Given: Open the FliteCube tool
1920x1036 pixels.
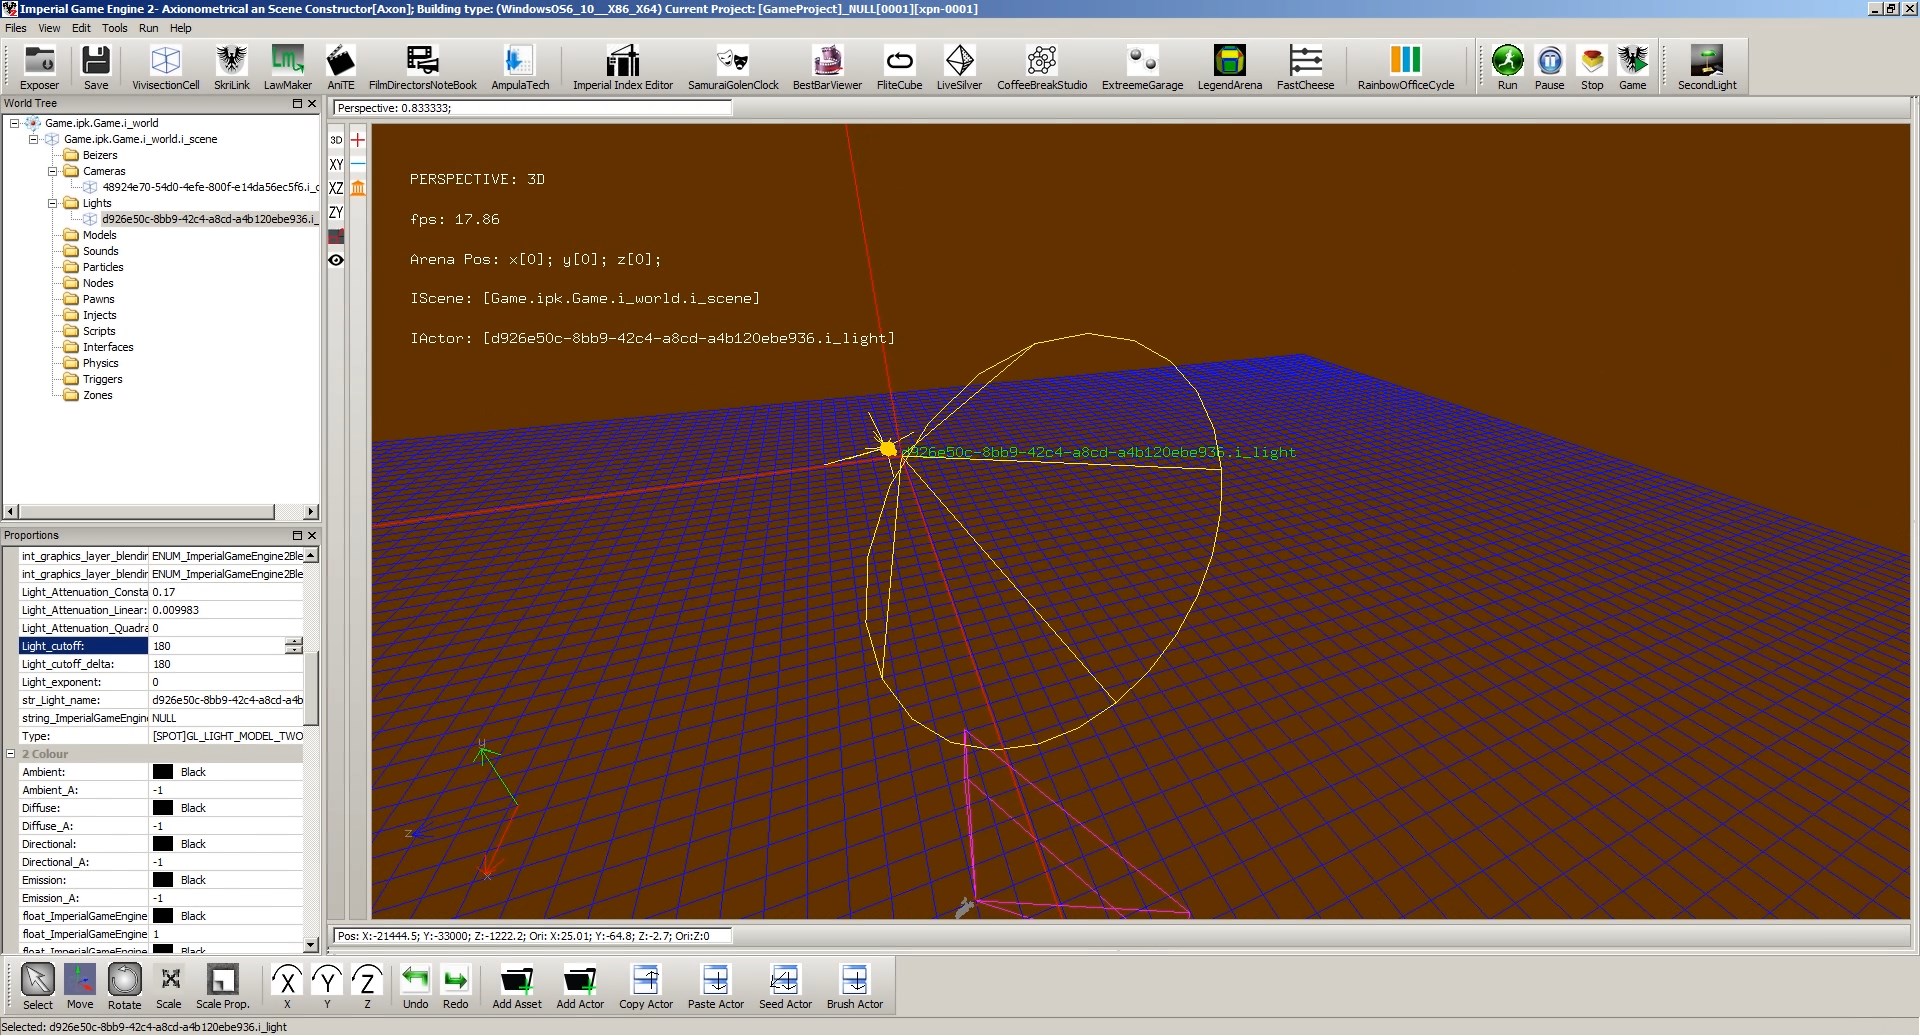Looking at the screenshot, I should tap(899, 68).
